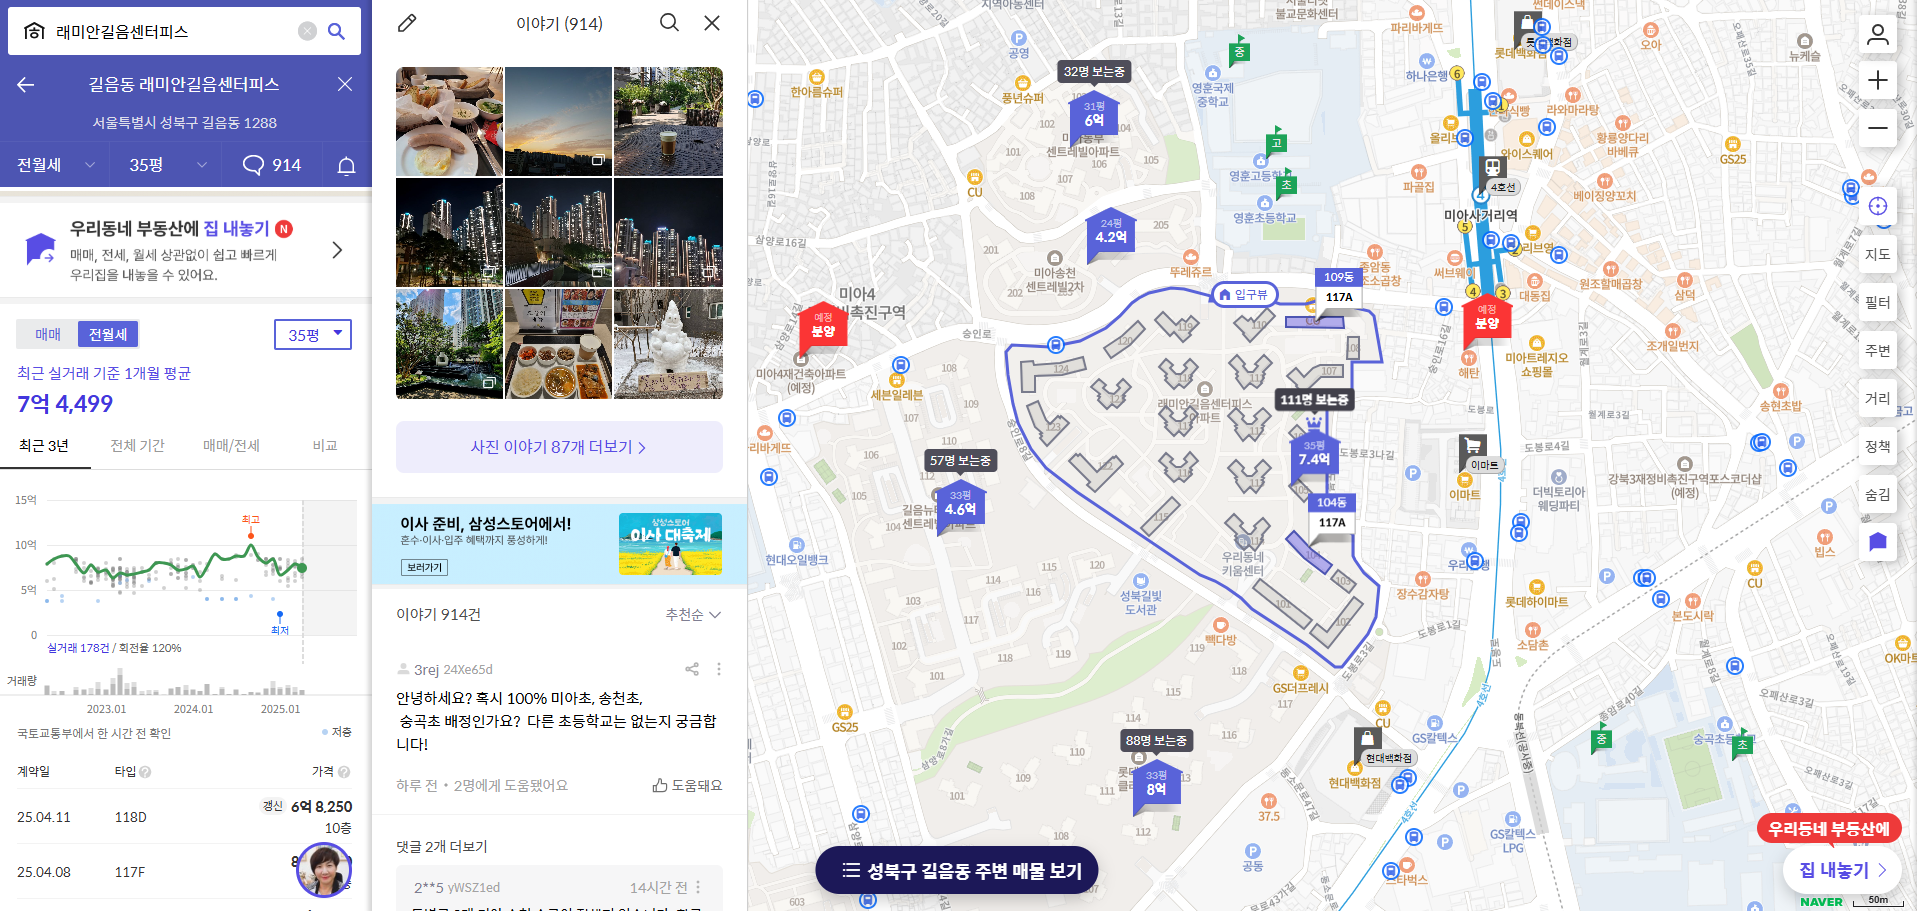Screen dimensions: 1917x911
Task: Open the breakfast plate photo thumbnail
Action: tap(449, 121)
